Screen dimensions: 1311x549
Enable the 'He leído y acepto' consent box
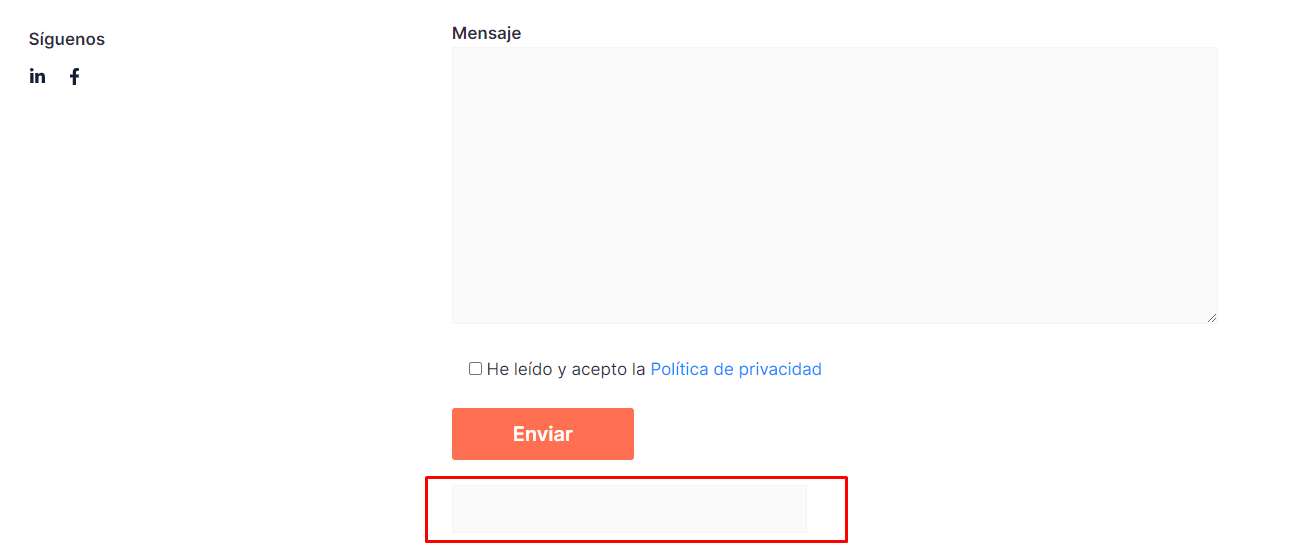tap(475, 369)
